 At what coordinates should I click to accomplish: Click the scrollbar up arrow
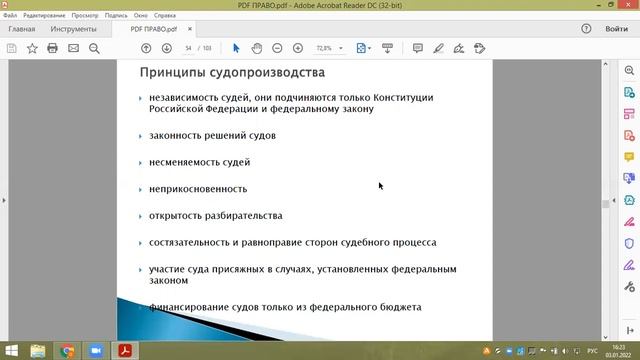tap(605, 64)
